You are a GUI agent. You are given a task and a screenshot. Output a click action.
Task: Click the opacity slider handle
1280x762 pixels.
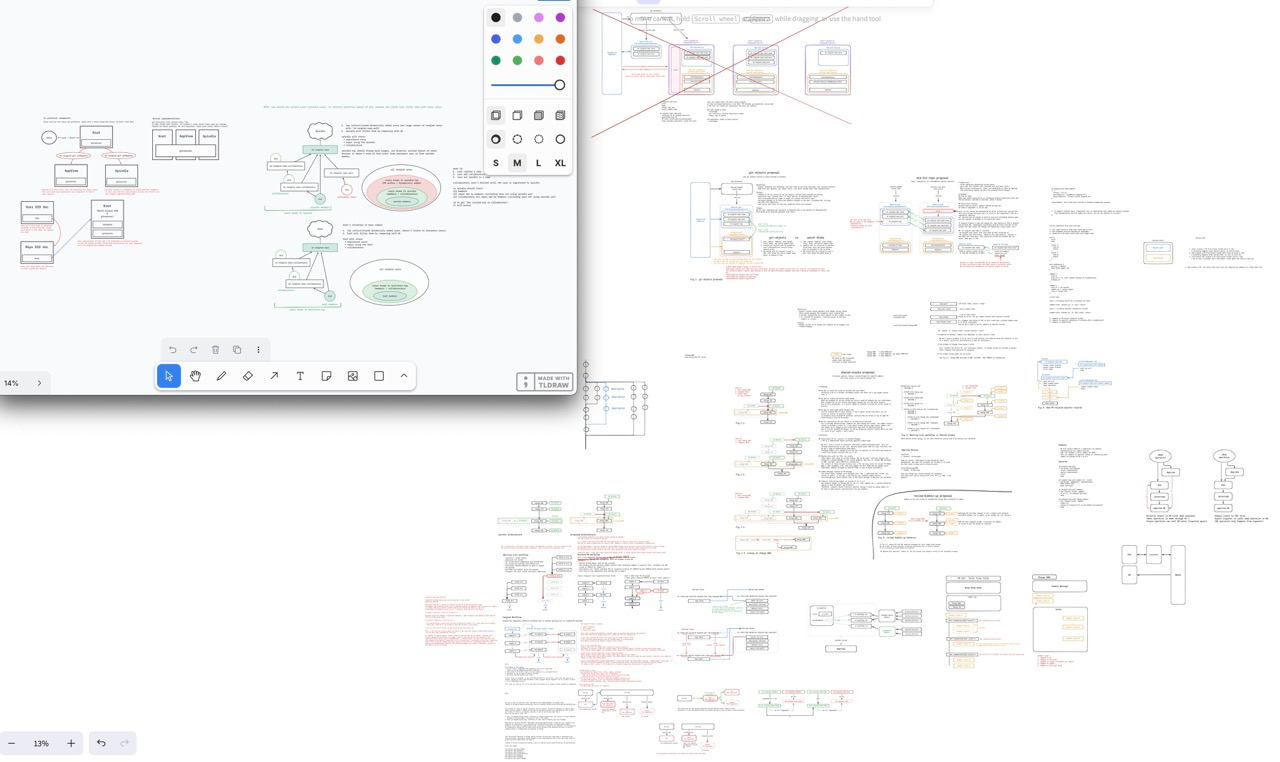coord(559,85)
